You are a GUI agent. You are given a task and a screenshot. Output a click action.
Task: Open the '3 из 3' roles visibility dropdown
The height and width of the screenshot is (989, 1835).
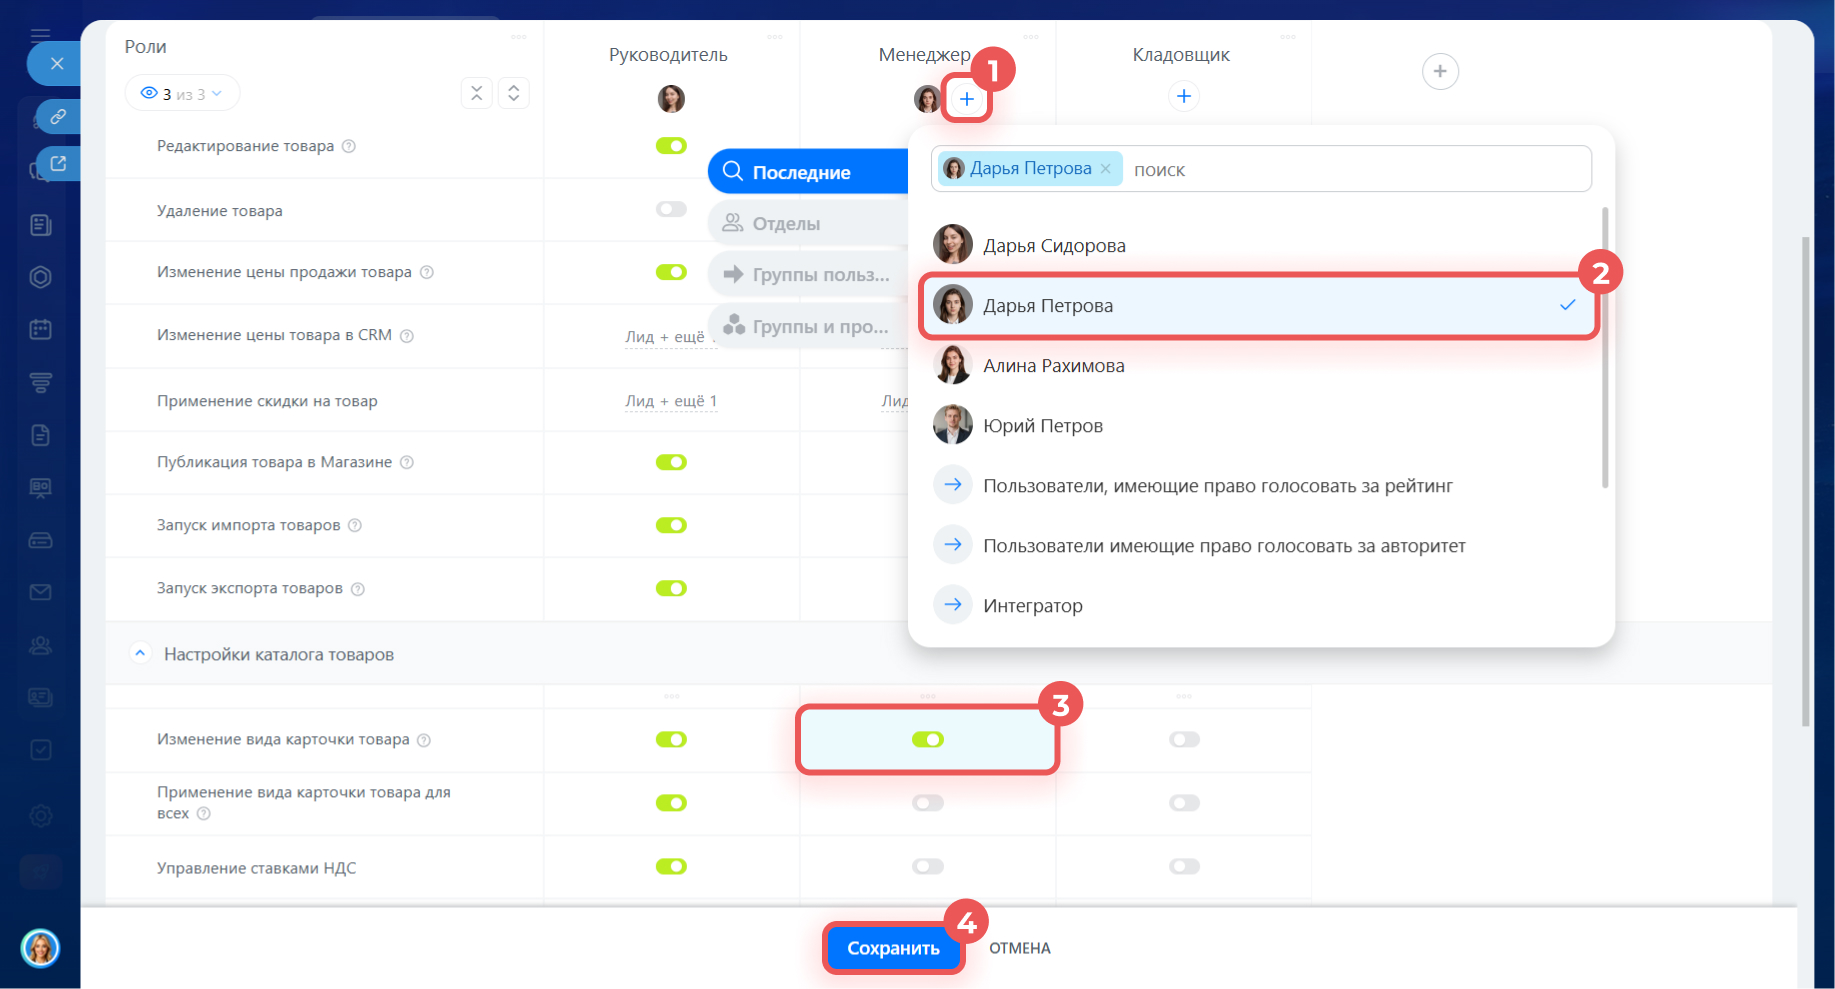coord(182,94)
